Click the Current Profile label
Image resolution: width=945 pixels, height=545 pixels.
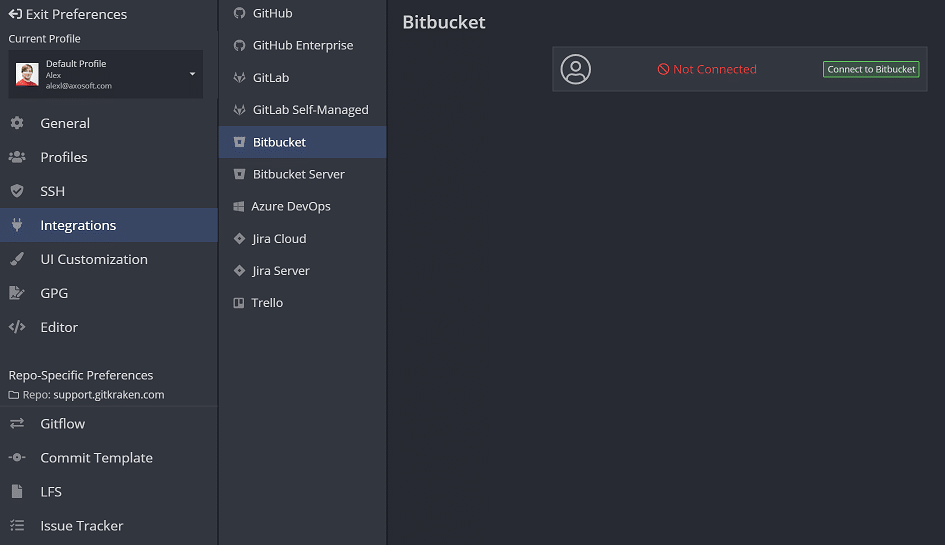click(x=45, y=39)
